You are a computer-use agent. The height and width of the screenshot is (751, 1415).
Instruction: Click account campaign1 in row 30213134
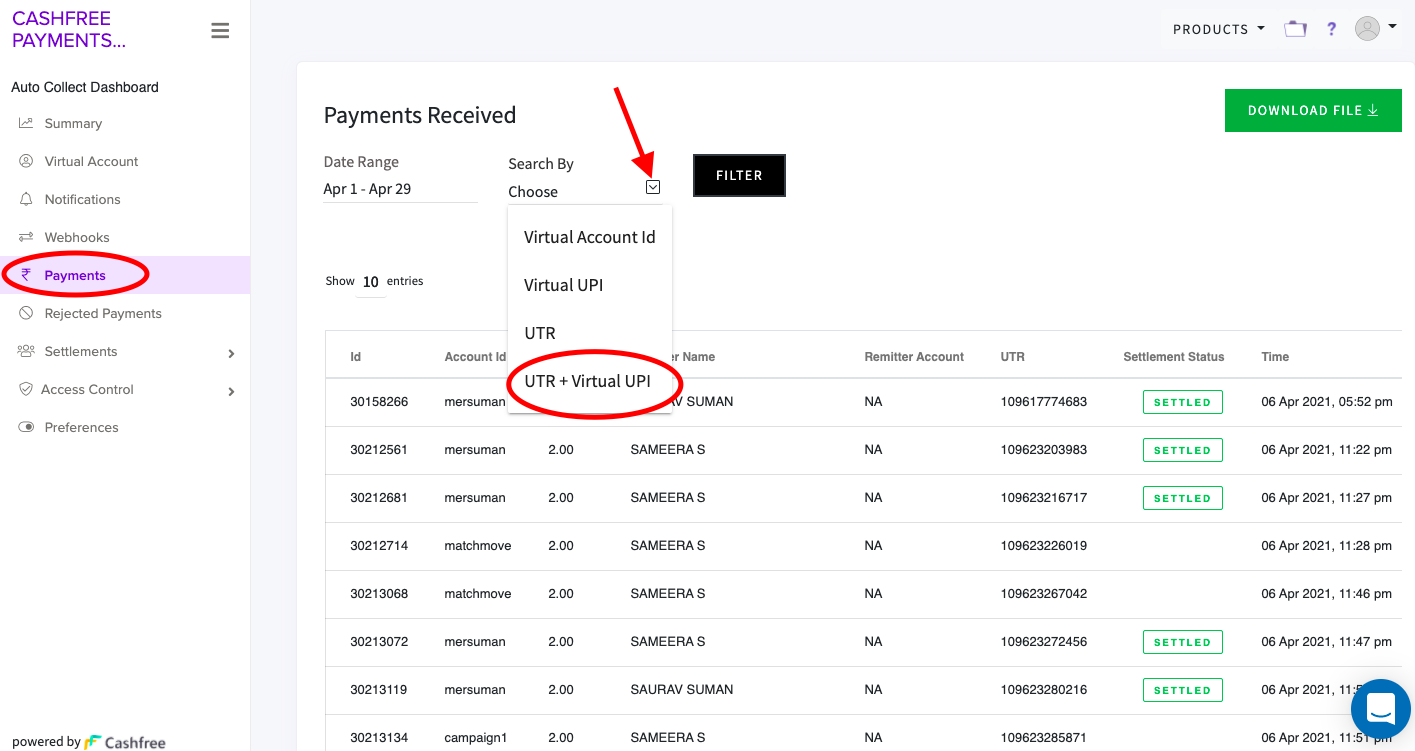point(476,738)
